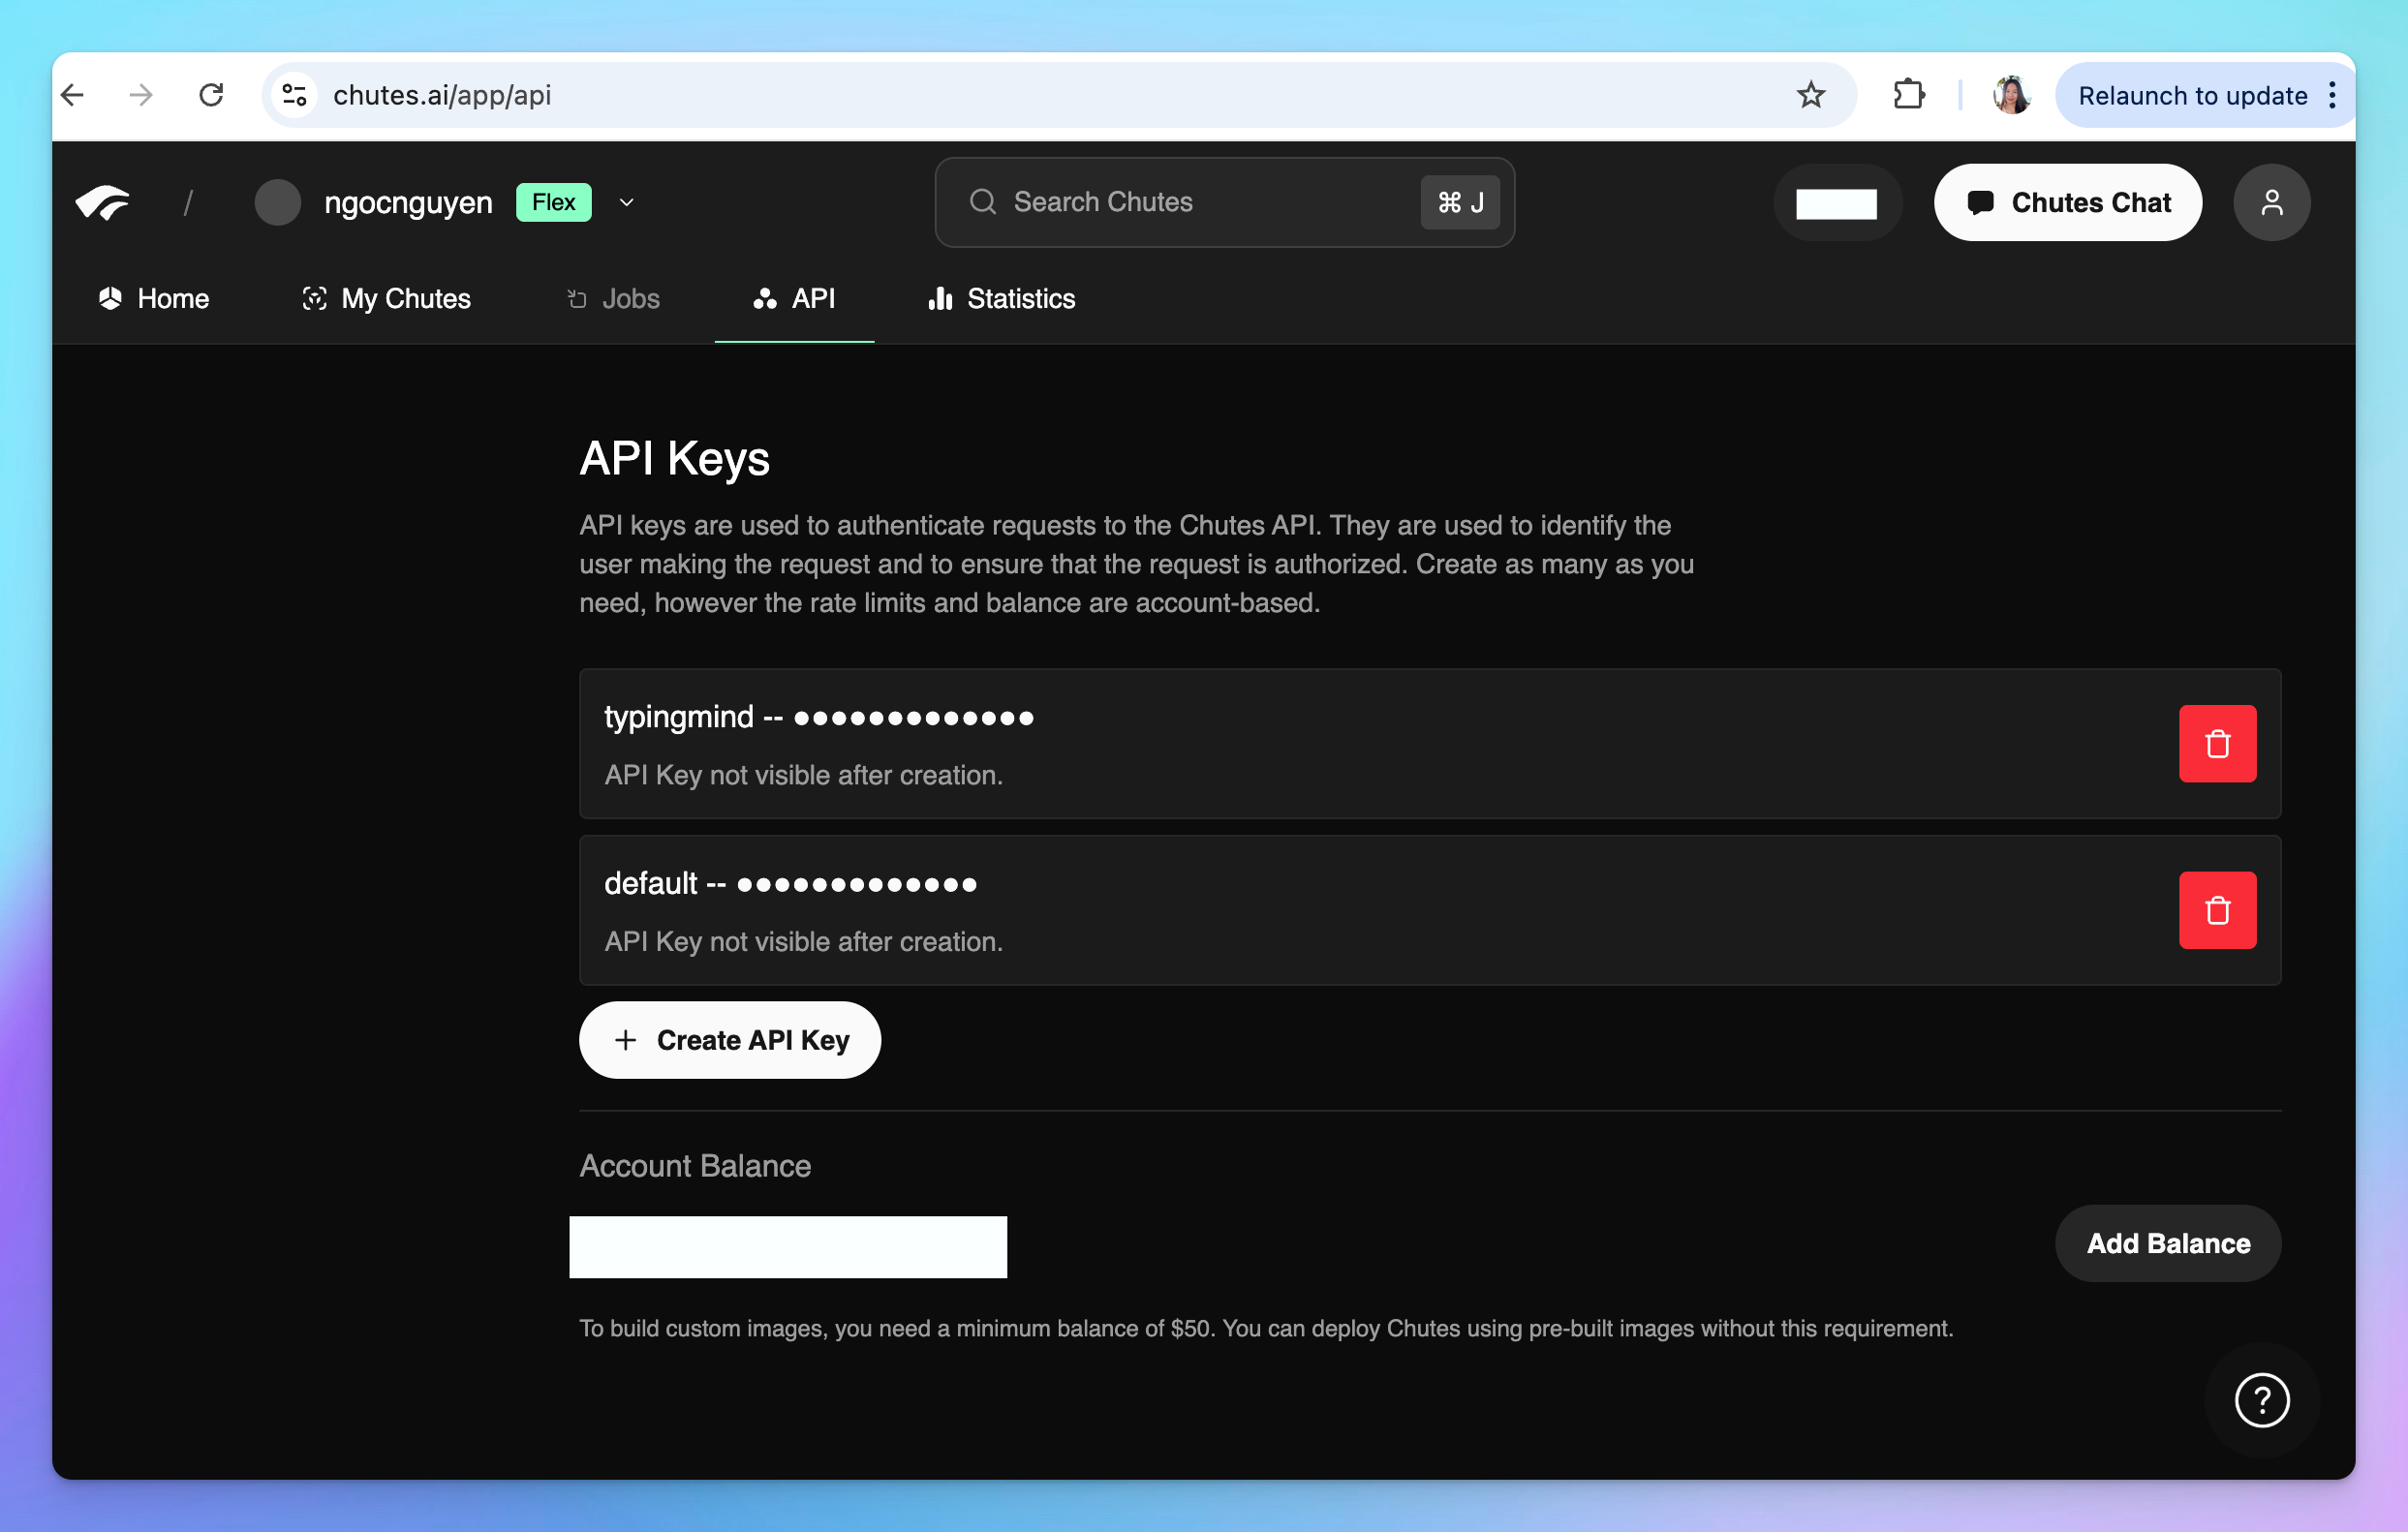Open browser extensions puzzle icon
The width and height of the screenshot is (2408, 1532).
pyautogui.click(x=1908, y=95)
